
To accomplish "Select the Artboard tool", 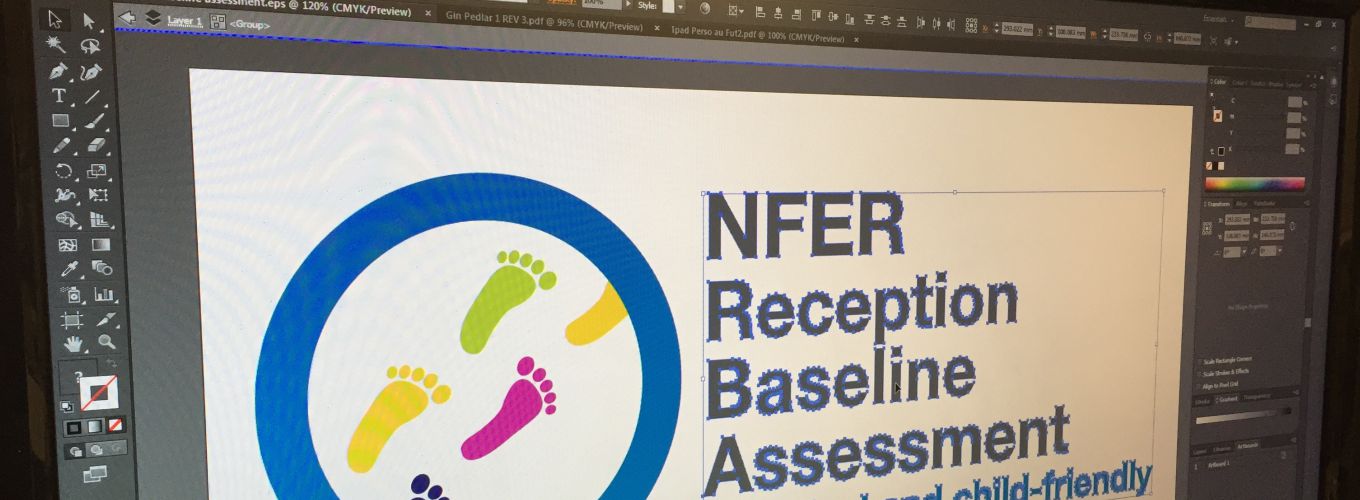I will point(72,321).
